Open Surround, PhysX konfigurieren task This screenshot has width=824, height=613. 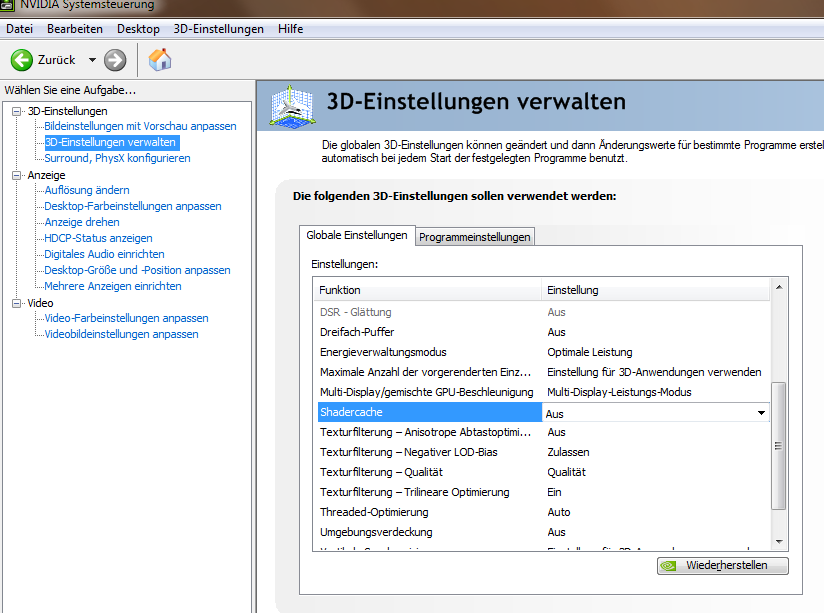click(x=117, y=158)
